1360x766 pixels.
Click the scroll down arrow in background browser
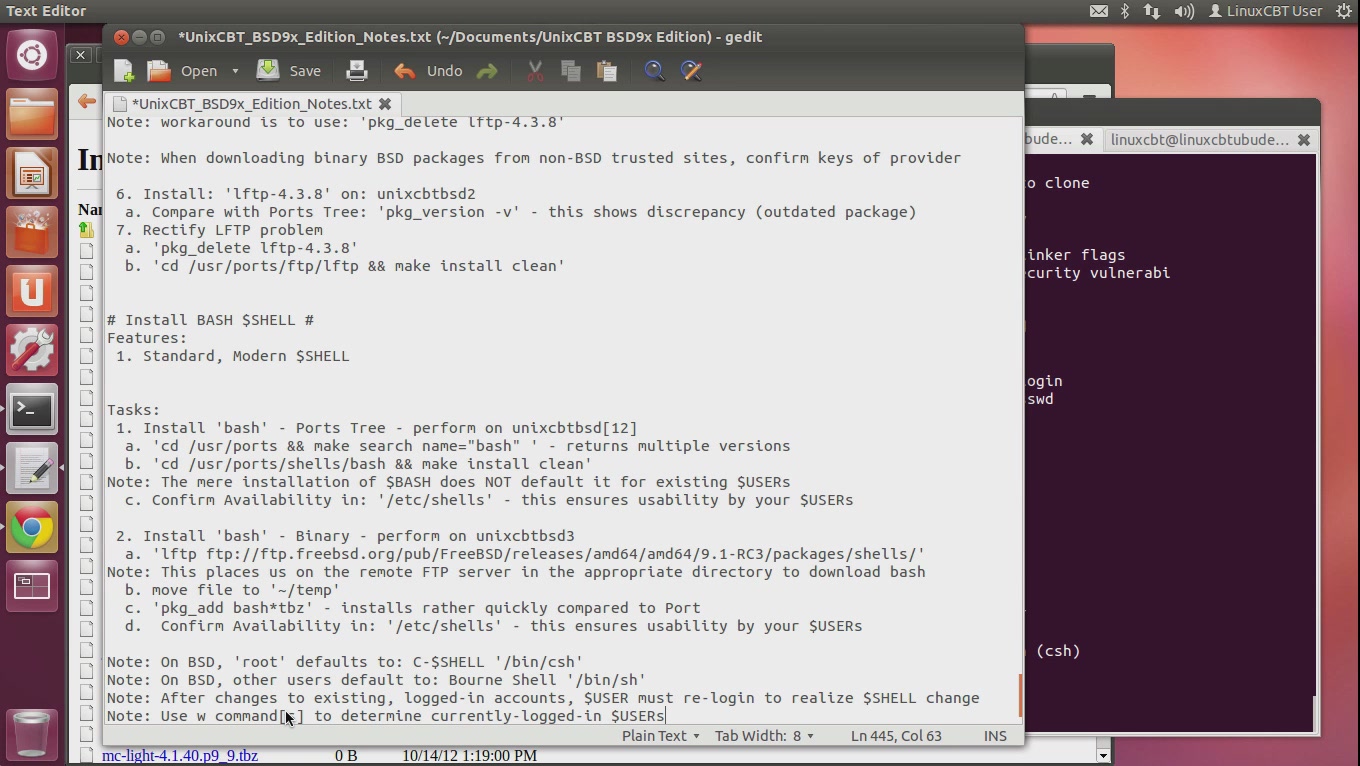coord(1103,756)
